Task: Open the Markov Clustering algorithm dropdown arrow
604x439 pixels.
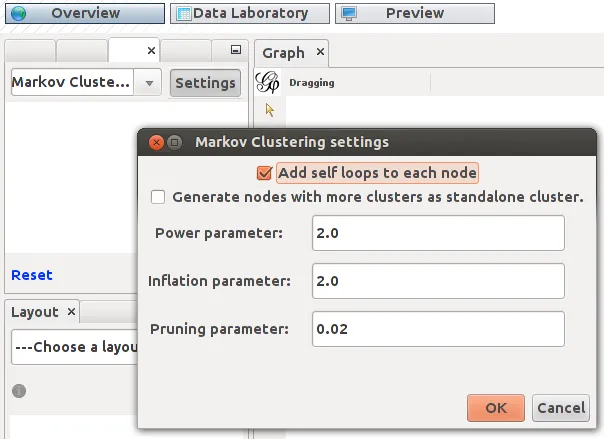Action: click(x=149, y=82)
